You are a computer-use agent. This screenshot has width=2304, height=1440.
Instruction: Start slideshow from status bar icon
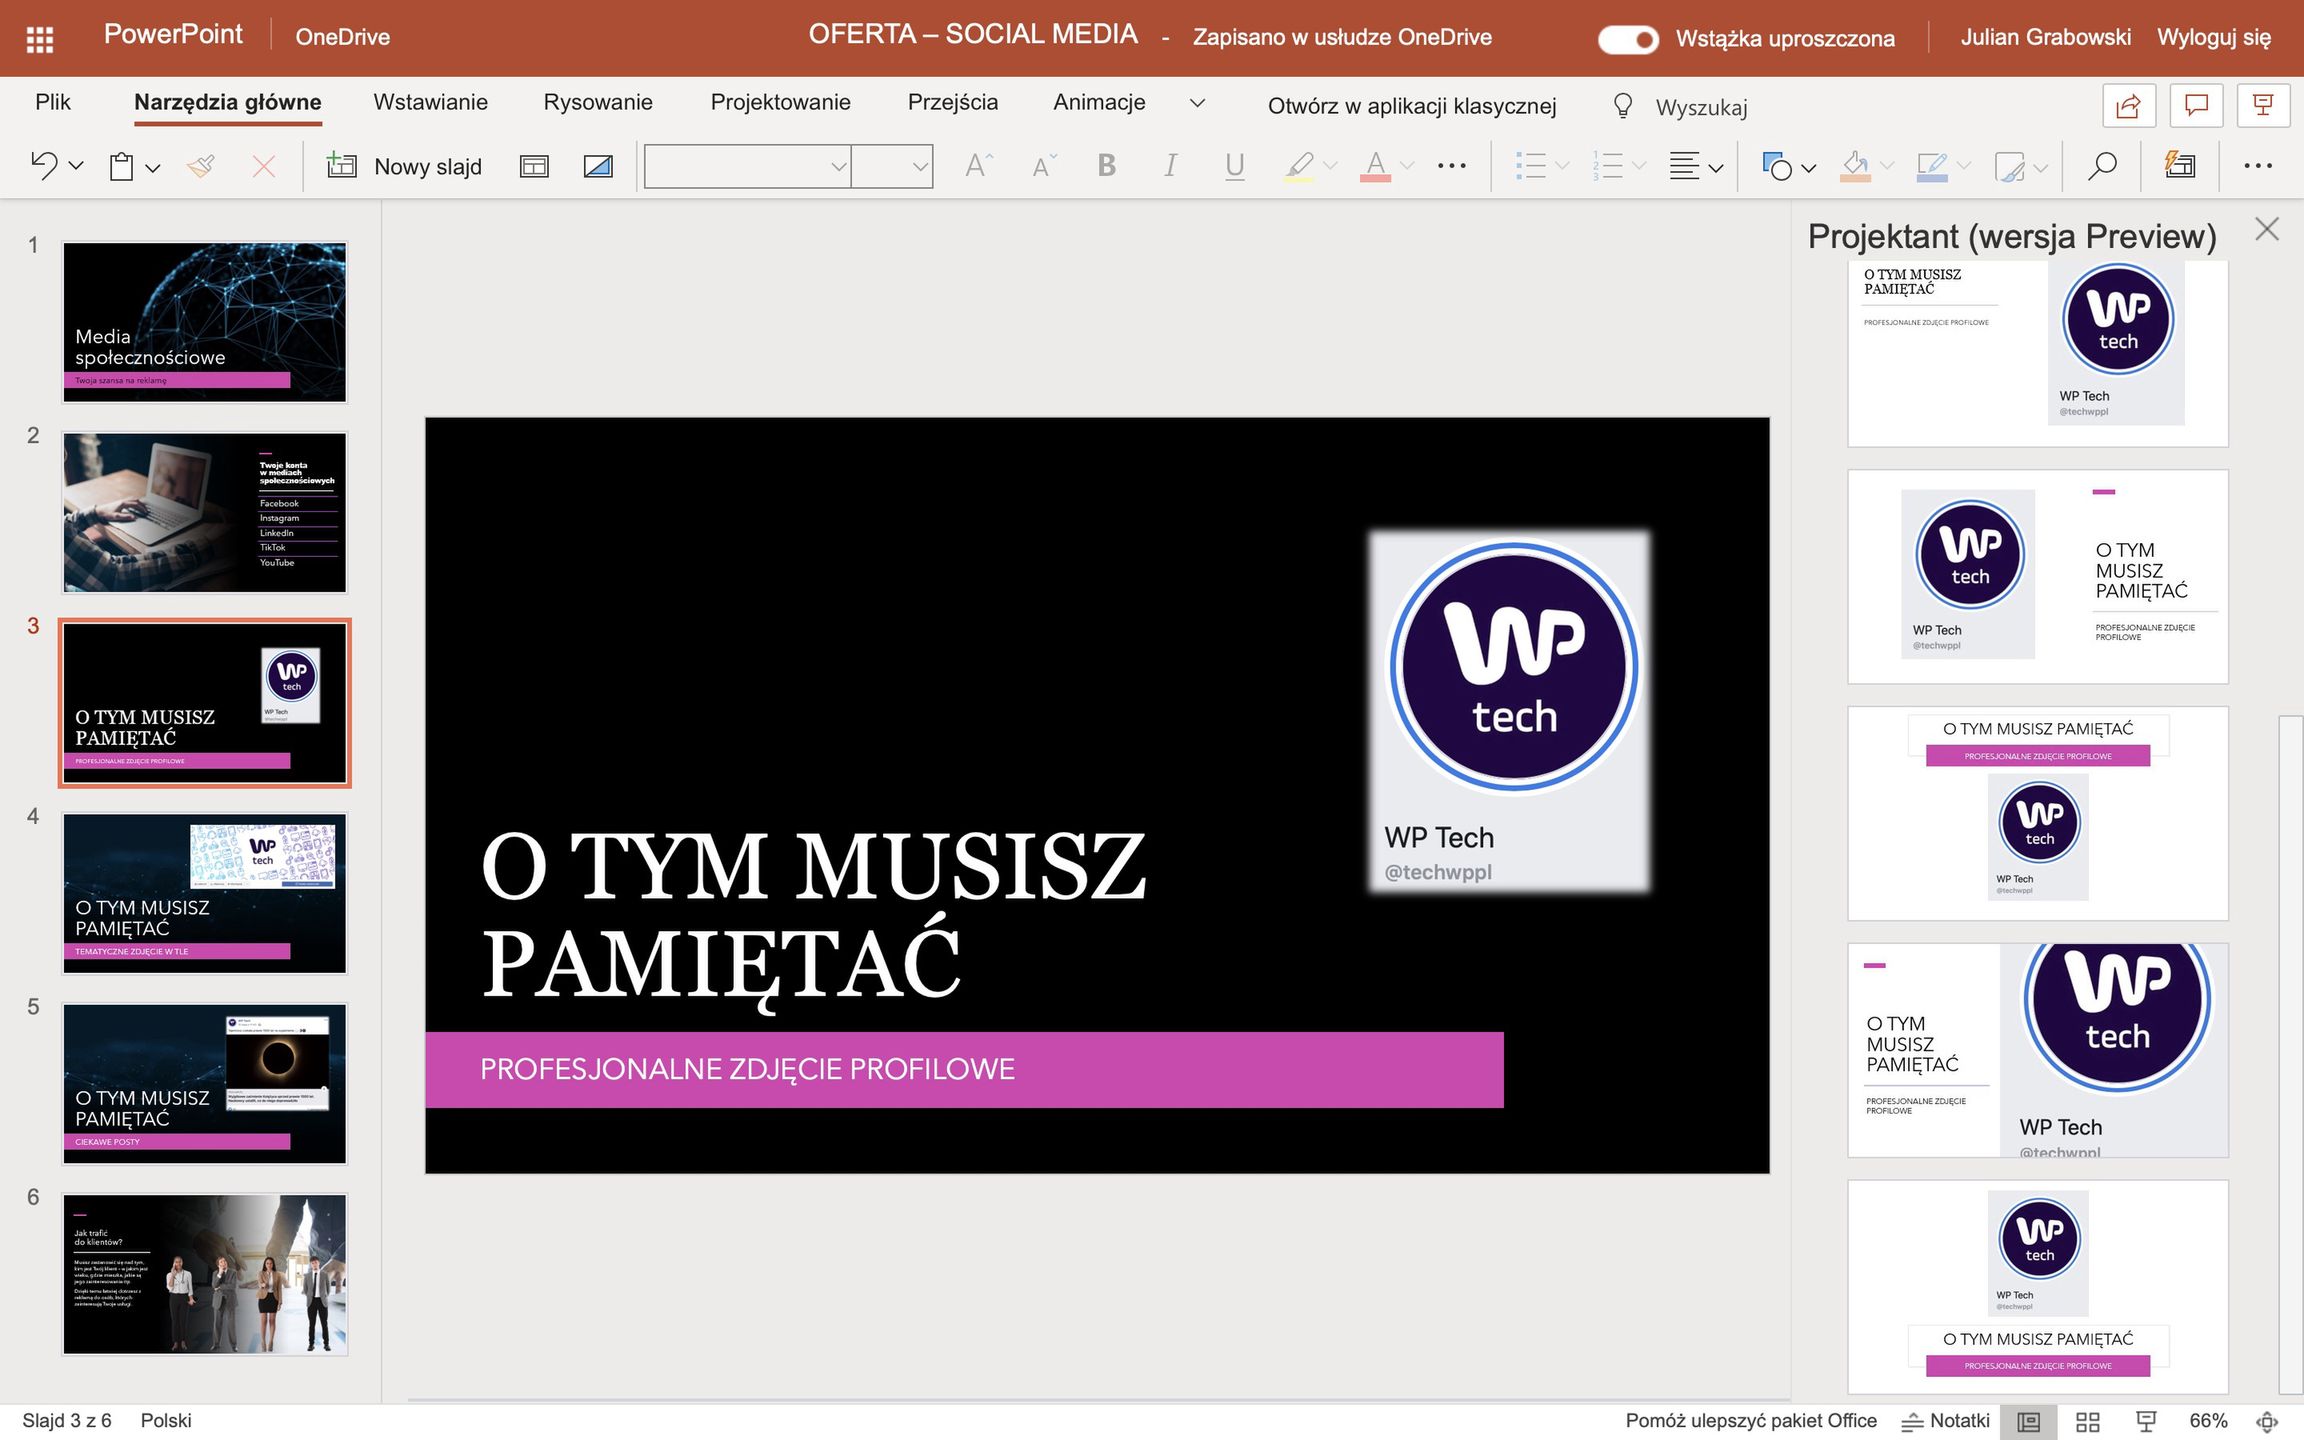2146,1421
